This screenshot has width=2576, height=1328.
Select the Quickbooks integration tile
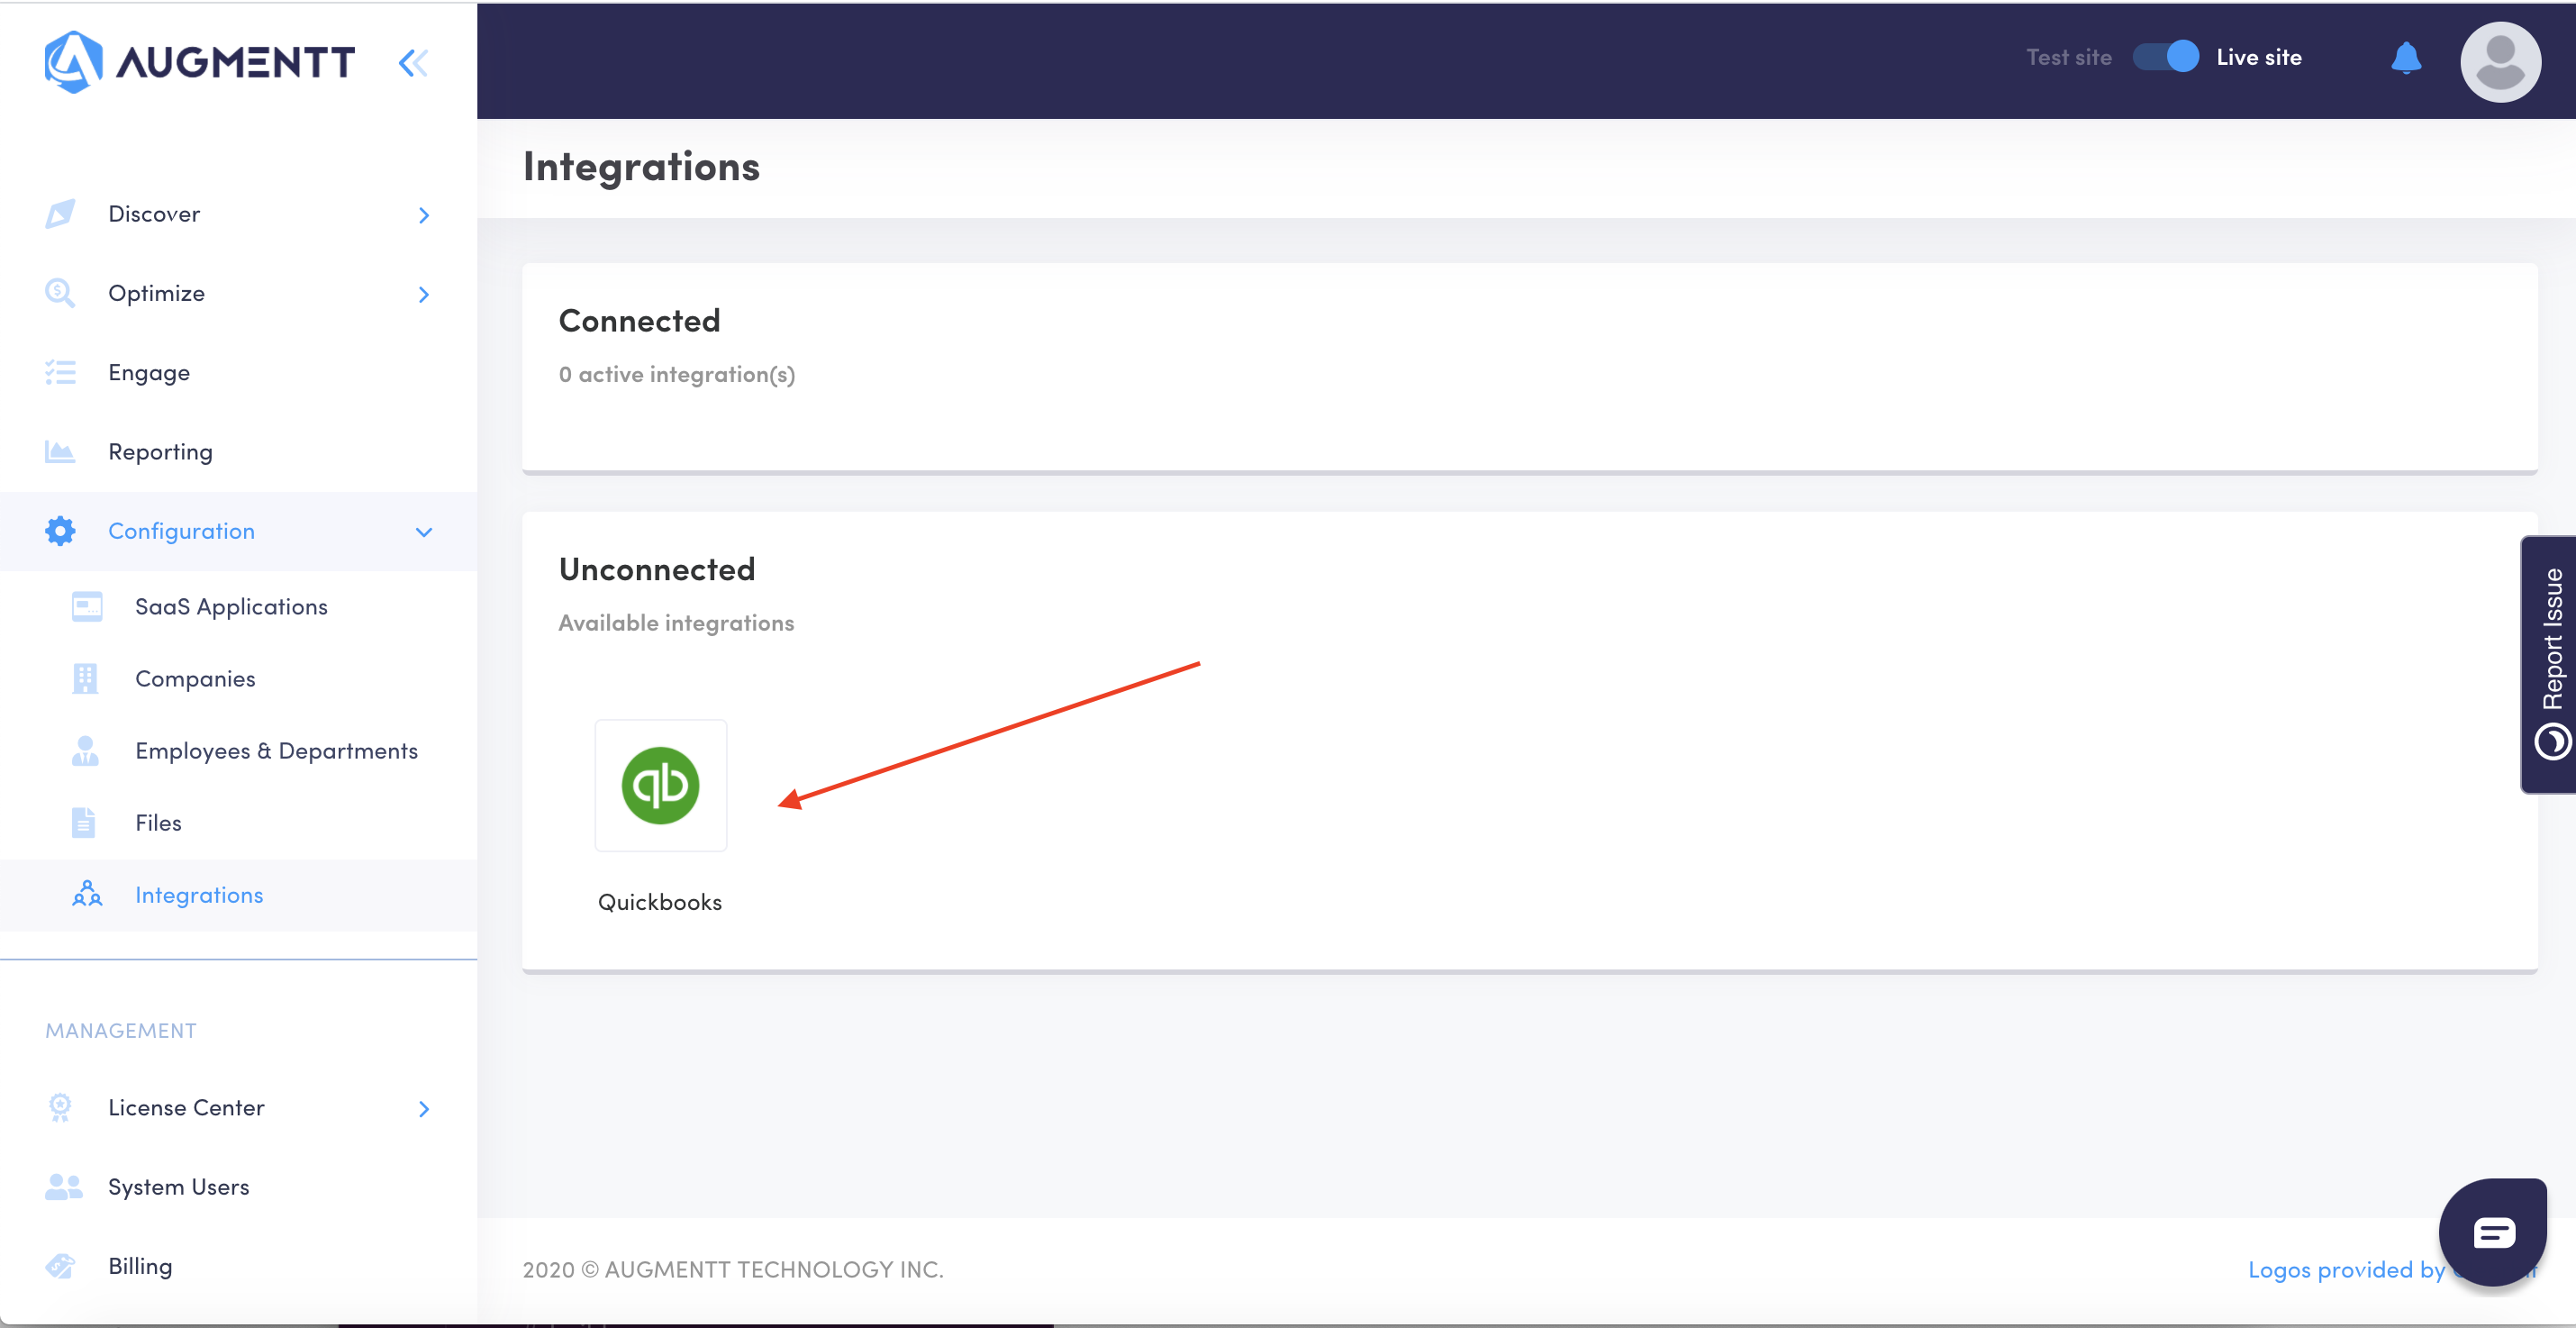point(660,786)
